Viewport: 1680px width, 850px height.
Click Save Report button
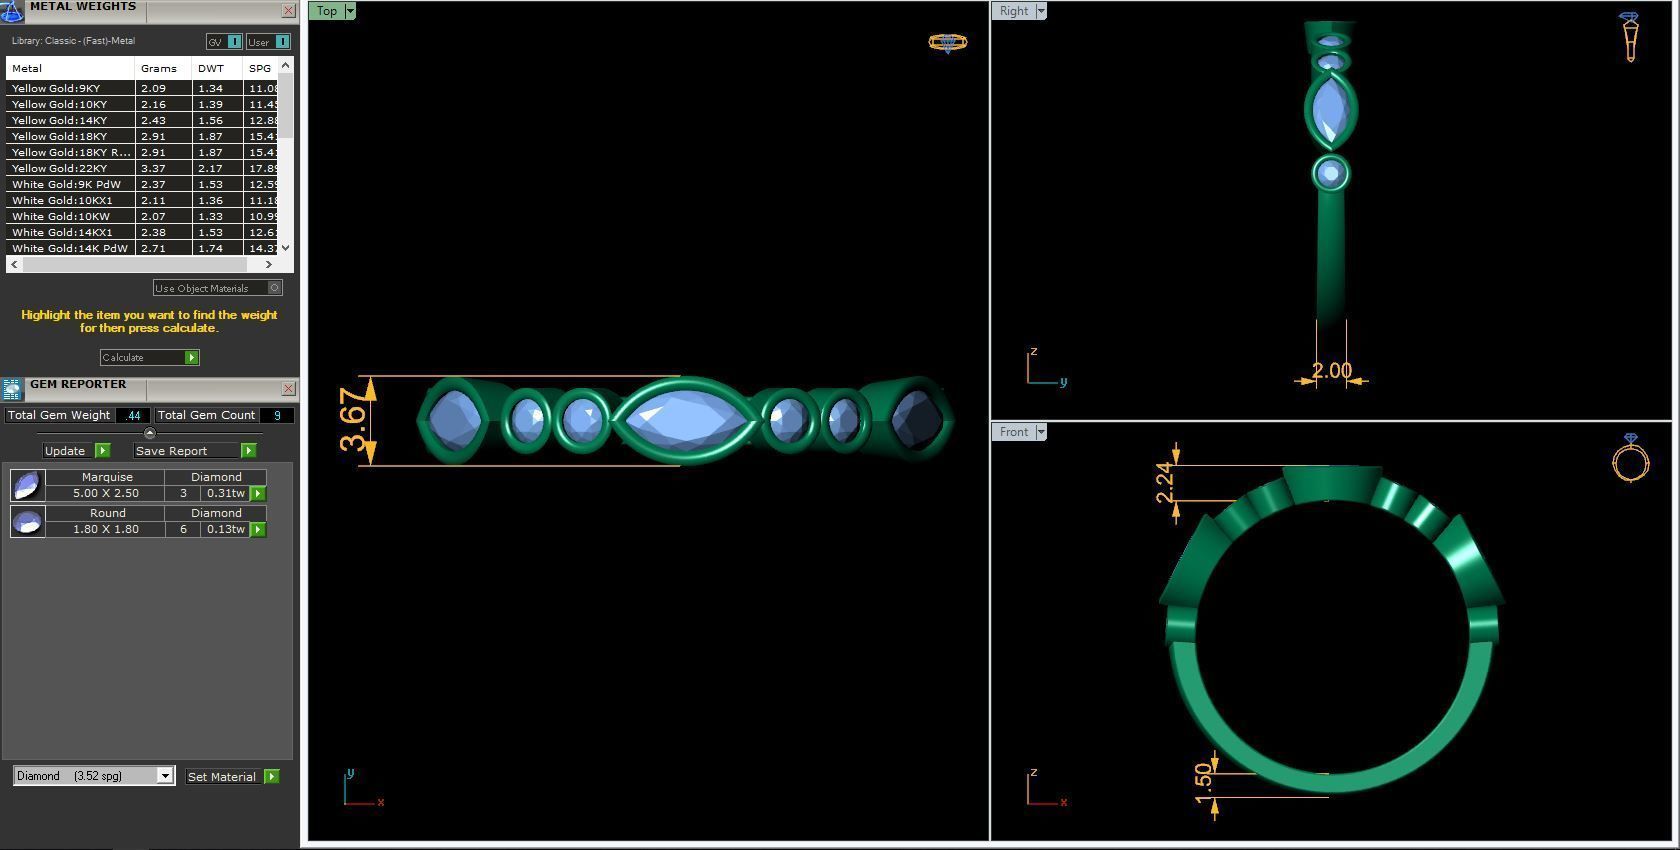171,451
